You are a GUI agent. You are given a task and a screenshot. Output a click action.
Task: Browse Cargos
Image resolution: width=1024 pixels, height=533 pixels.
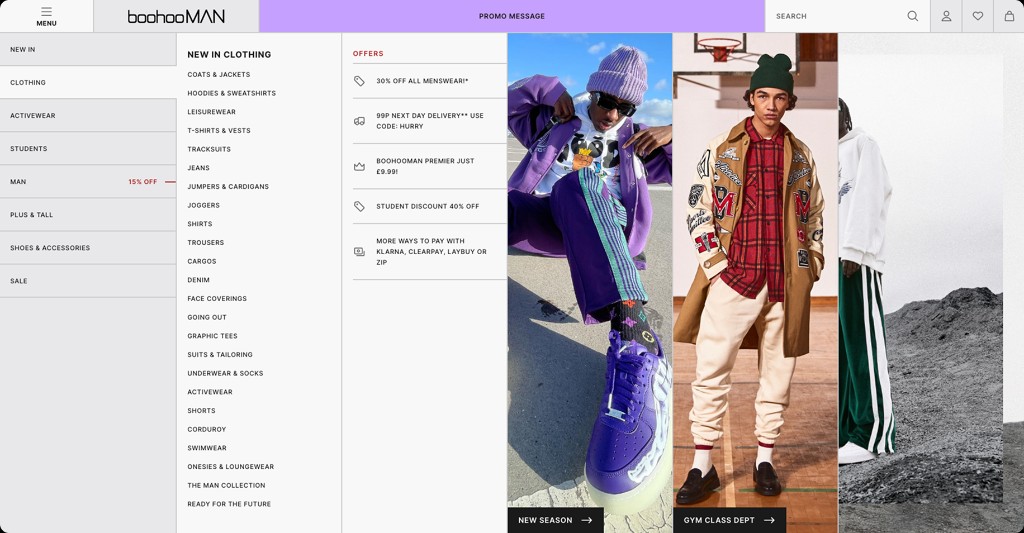[x=202, y=261]
